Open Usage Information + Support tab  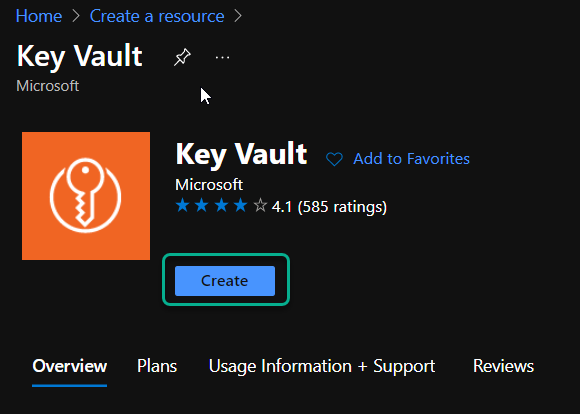322,366
